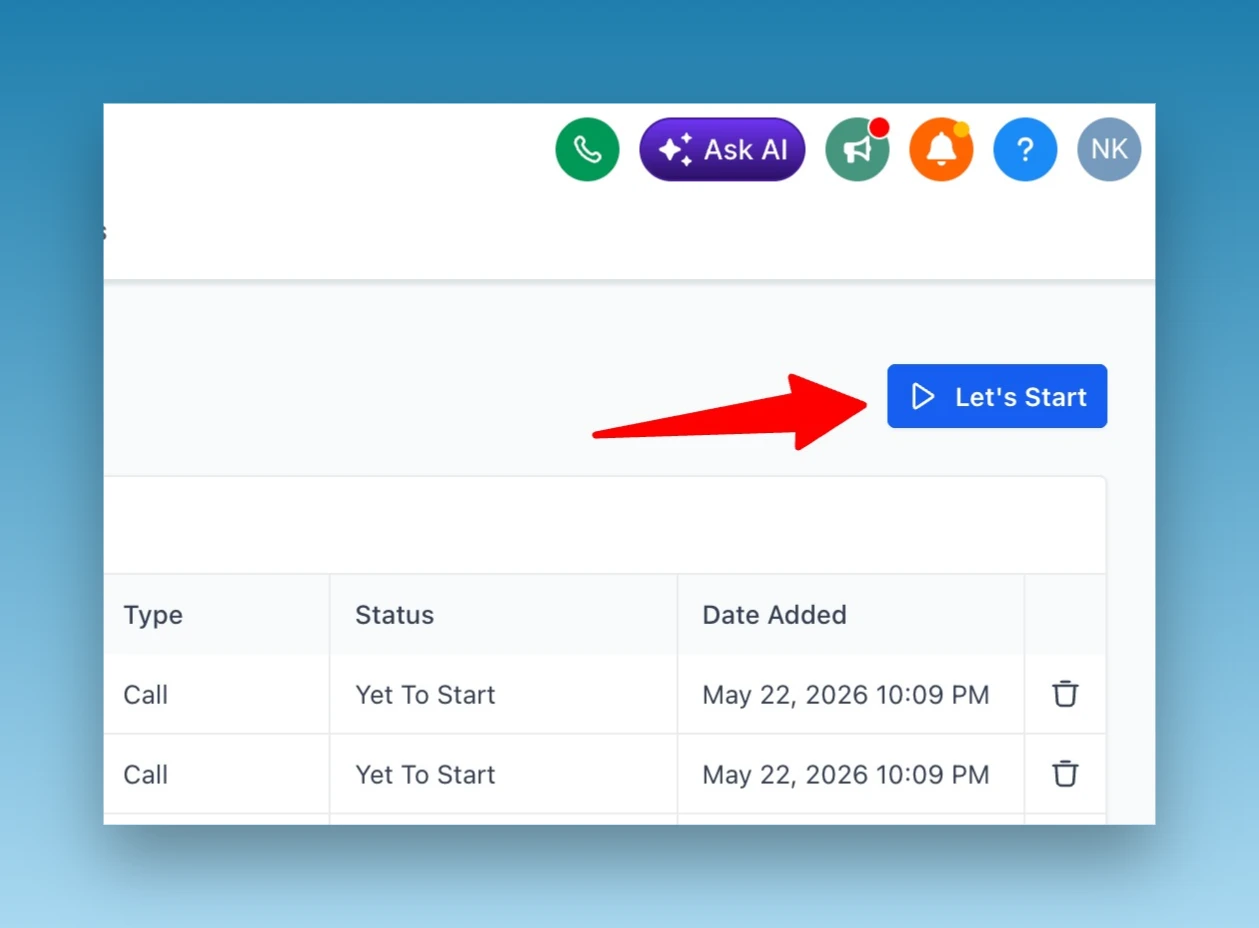Launch the Ask AI assistant
Screen dimensions: 1259x928
click(x=722, y=150)
